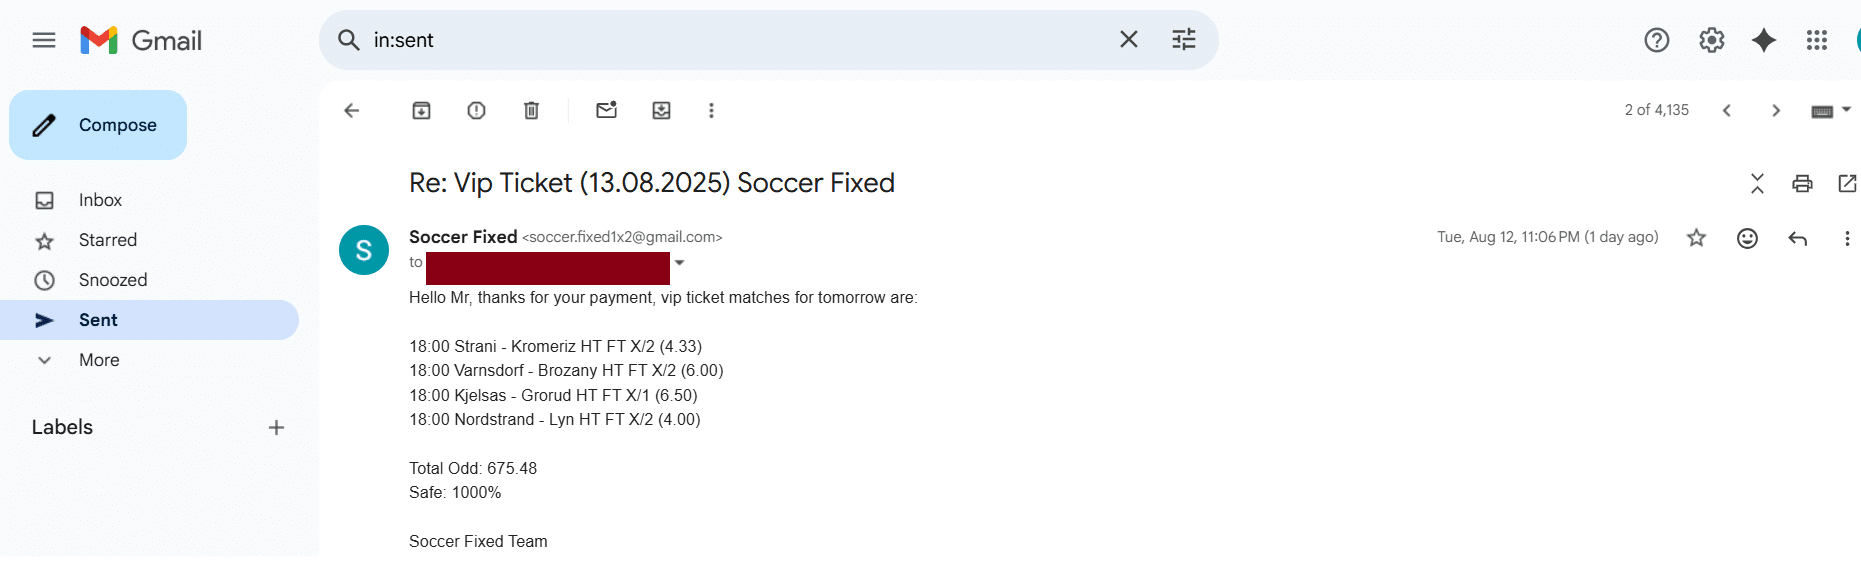Create a new label with the plus button
This screenshot has width=1861, height=561.
point(276,428)
